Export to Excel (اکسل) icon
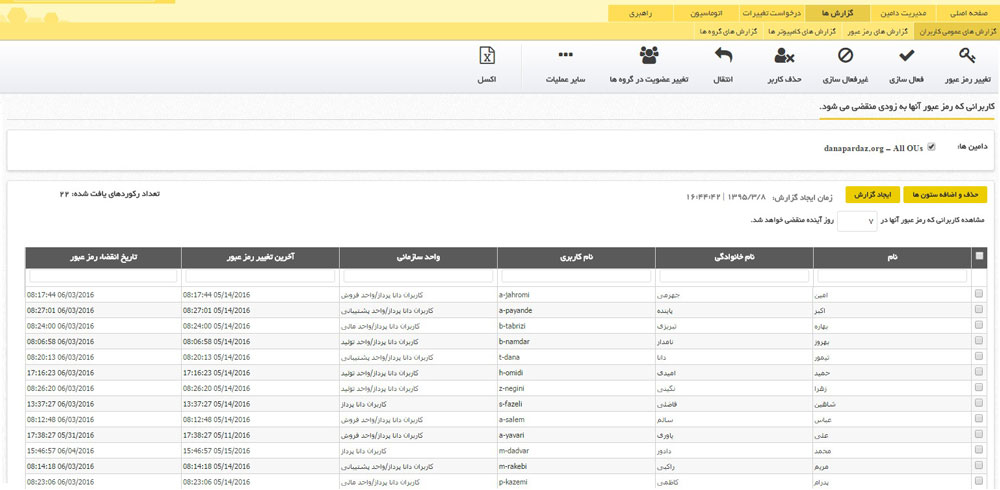This screenshot has width=1000, height=490. (x=487, y=56)
